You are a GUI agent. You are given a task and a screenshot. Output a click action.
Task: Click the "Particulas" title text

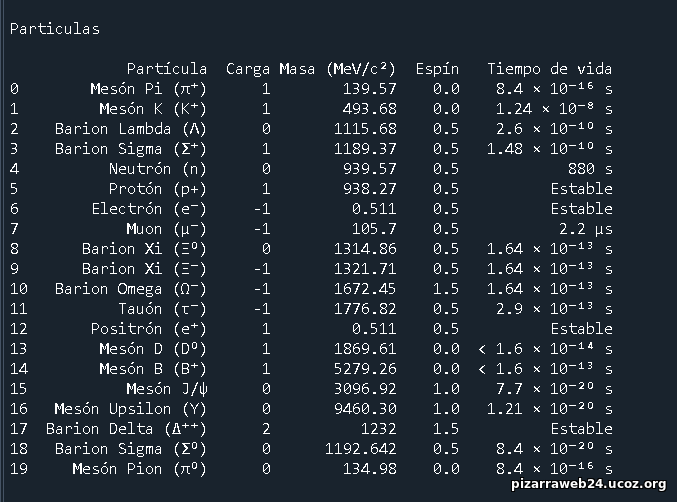[54, 29]
